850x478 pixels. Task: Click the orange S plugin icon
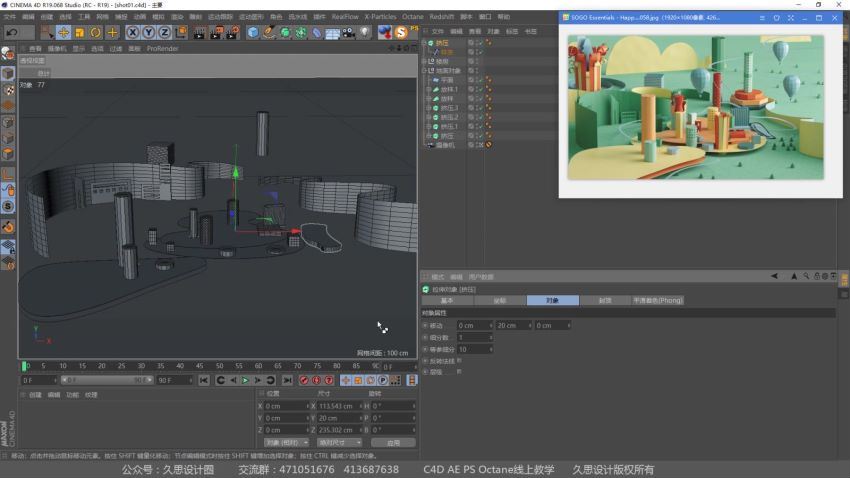pyautogui.click(x=401, y=33)
